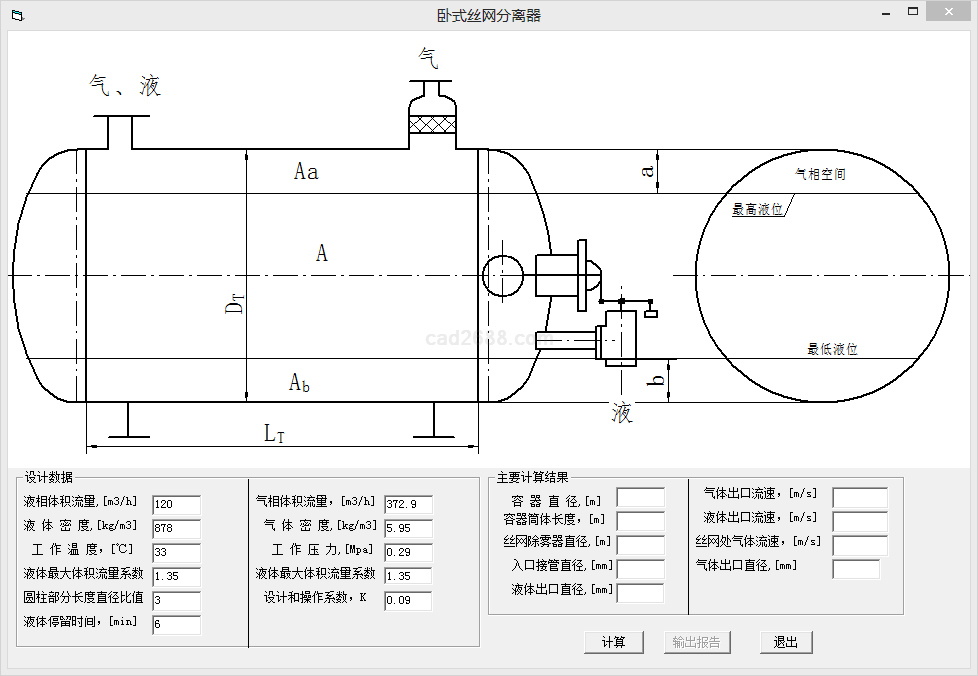Viewport: 978px width, 676px height.
Task: Click the 圆柱部分长度直径比值 input field
Action: point(176,601)
